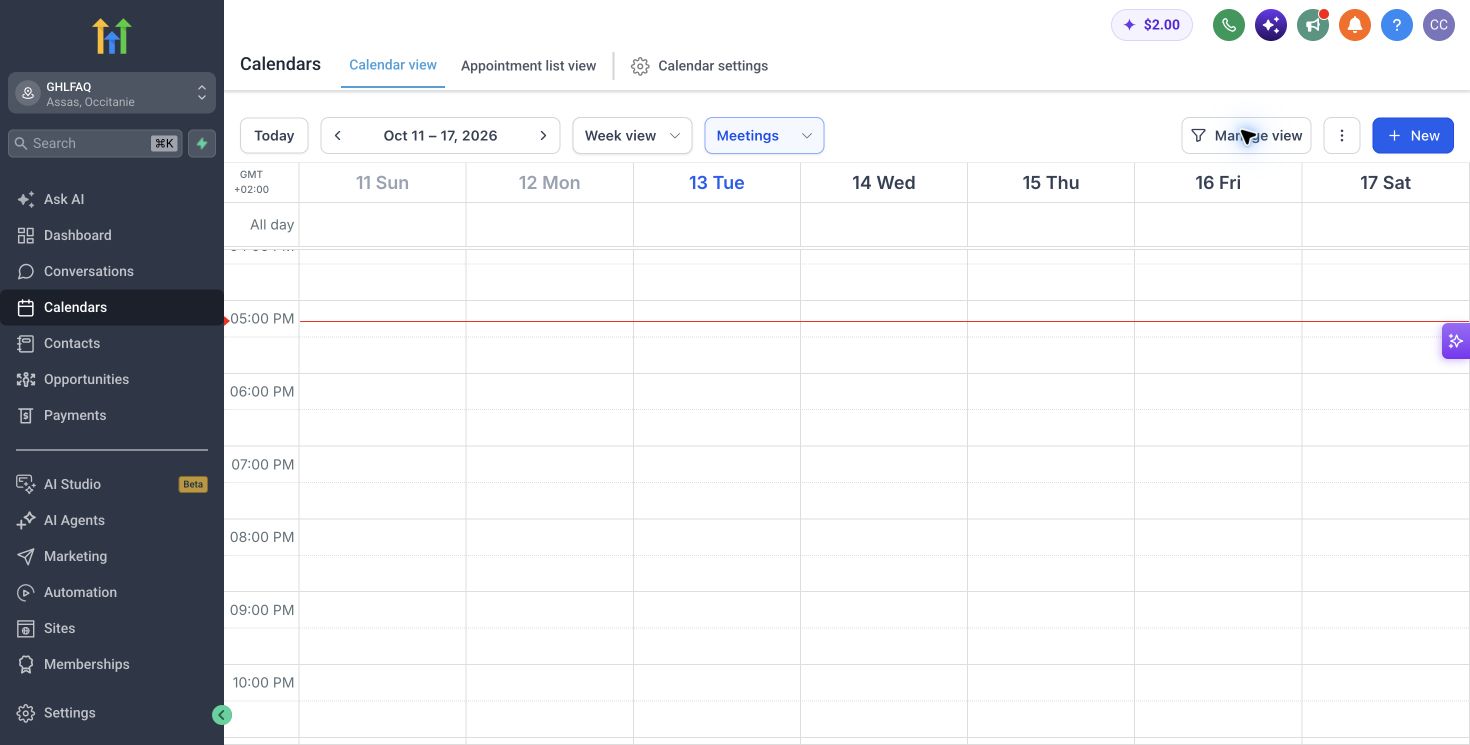Open Ask AI in sidebar

[112, 199]
